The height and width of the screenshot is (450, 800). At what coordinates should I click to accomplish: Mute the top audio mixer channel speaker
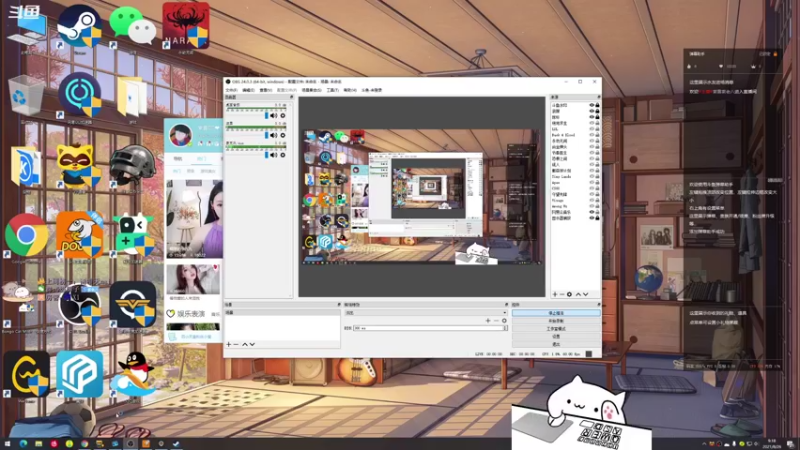273,116
